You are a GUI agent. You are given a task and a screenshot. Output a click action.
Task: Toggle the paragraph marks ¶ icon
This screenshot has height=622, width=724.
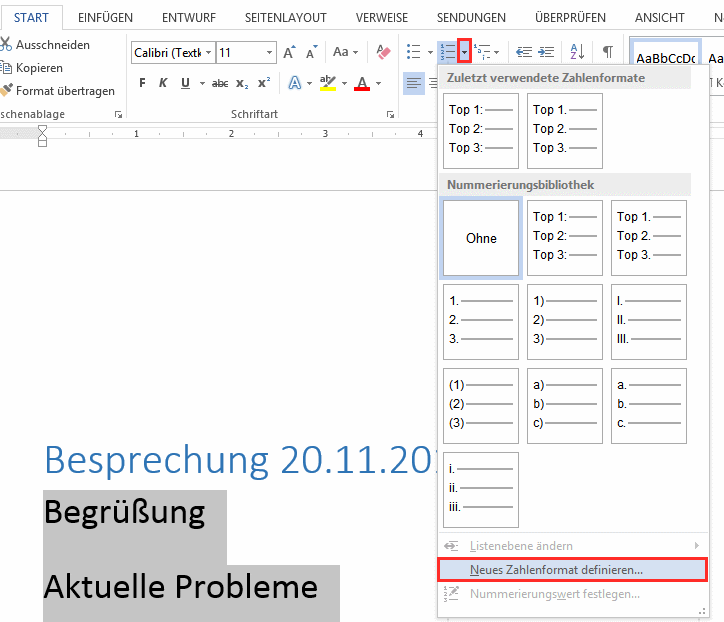(608, 52)
